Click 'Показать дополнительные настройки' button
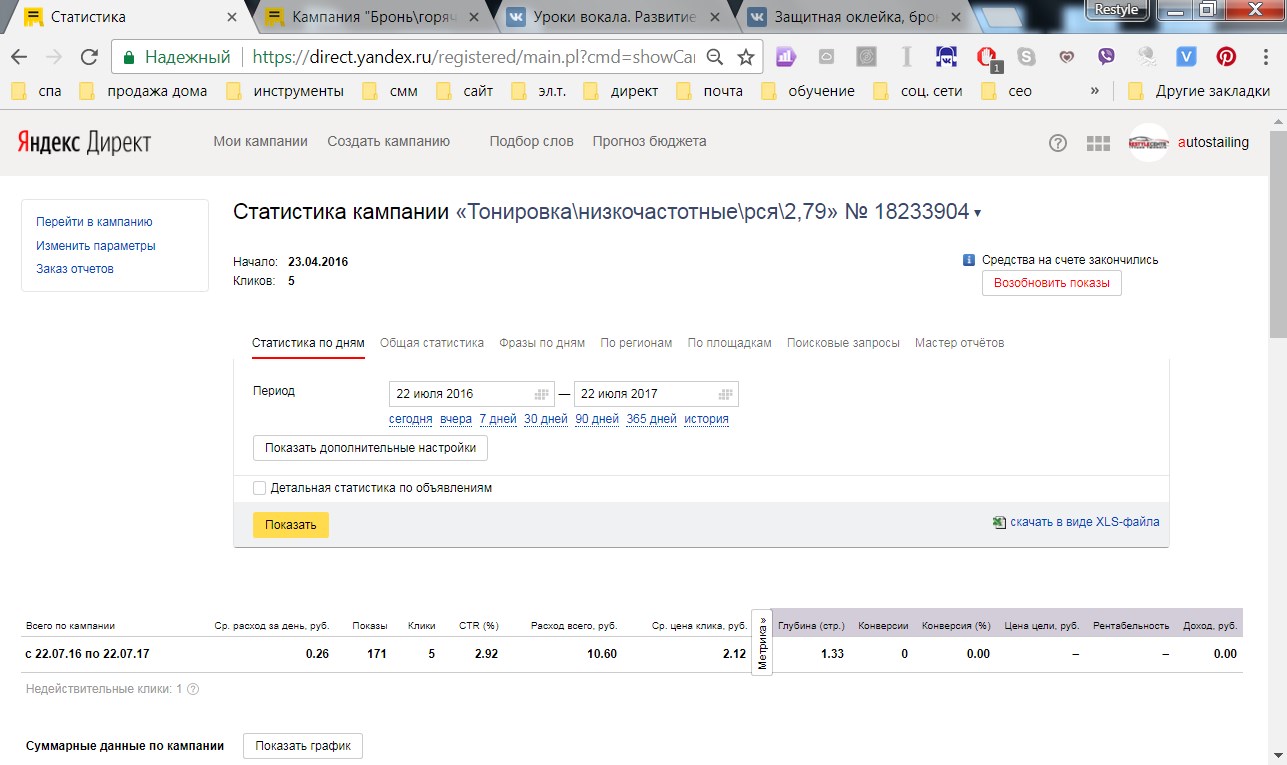The width and height of the screenshot is (1287, 765). (x=370, y=448)
